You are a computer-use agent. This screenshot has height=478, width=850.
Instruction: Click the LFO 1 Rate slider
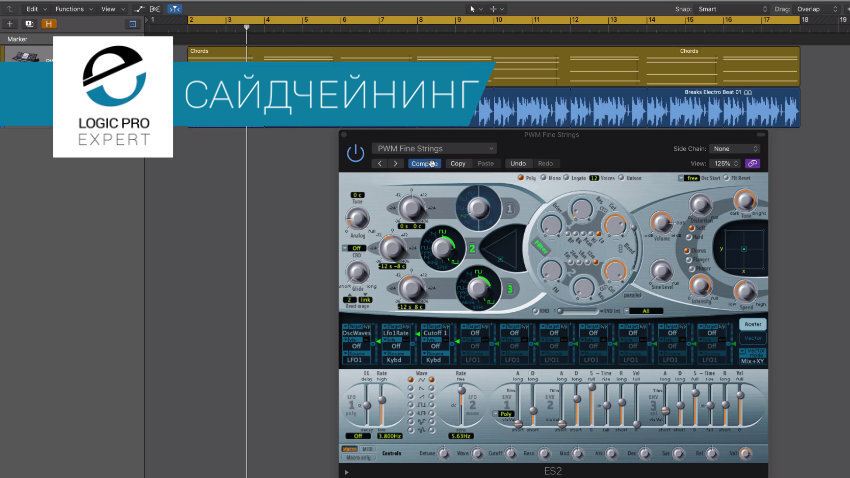pos(382,406)
